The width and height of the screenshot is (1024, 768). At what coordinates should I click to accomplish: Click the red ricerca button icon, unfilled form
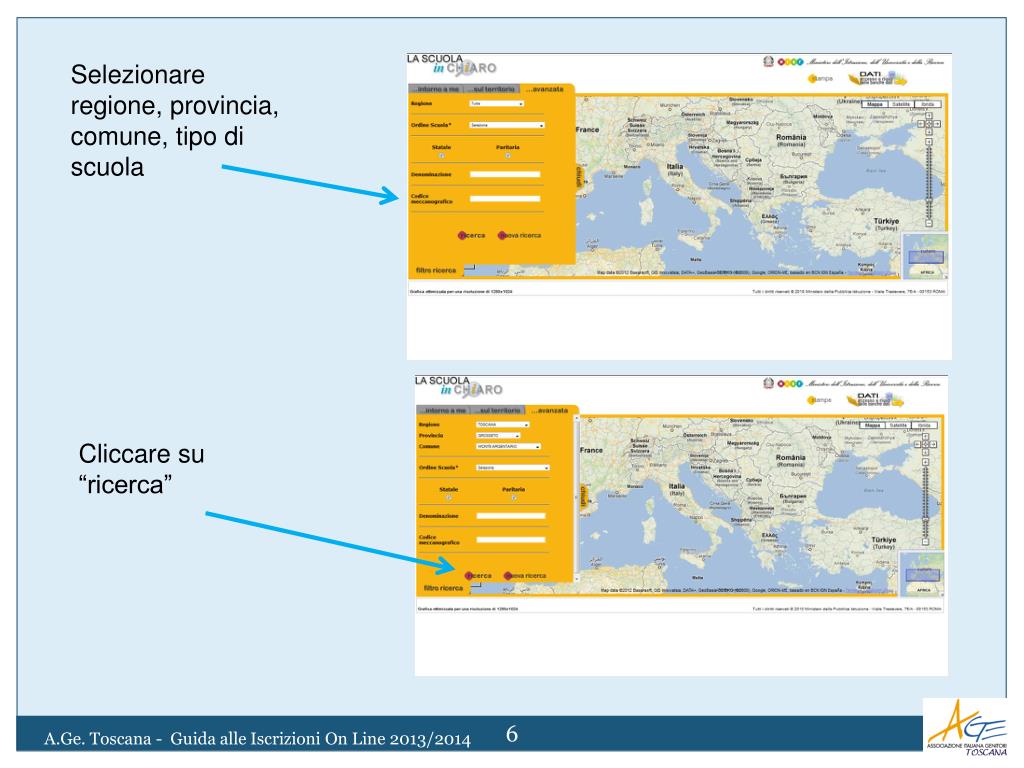[x=462, y=235]
